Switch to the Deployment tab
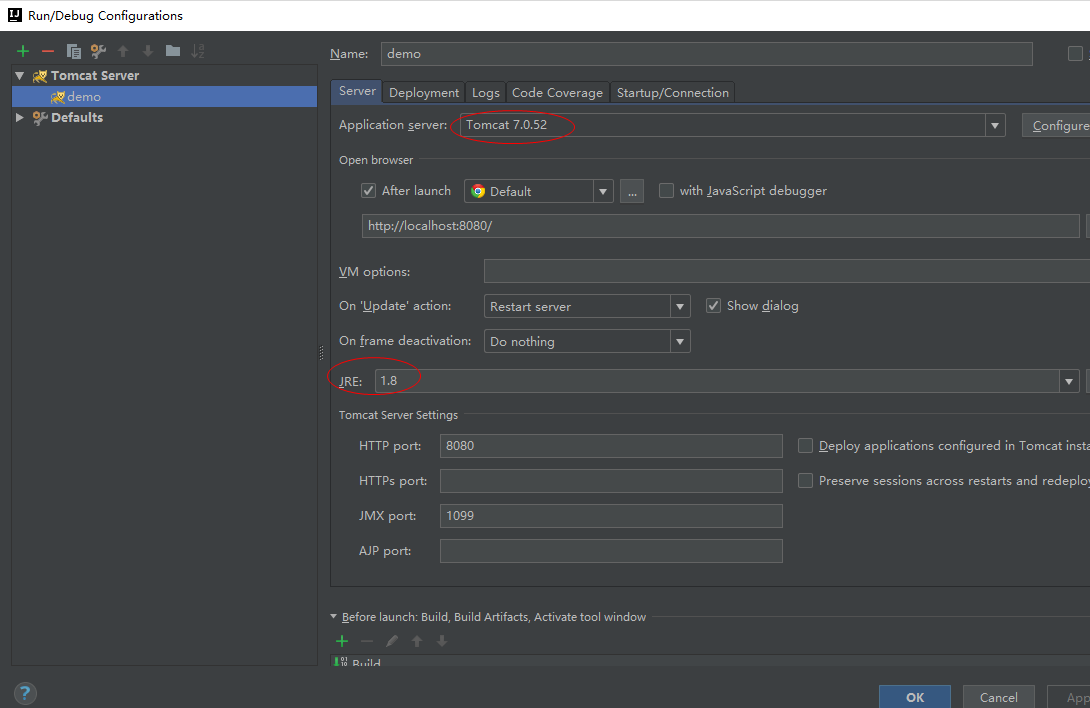 [424, 92]
